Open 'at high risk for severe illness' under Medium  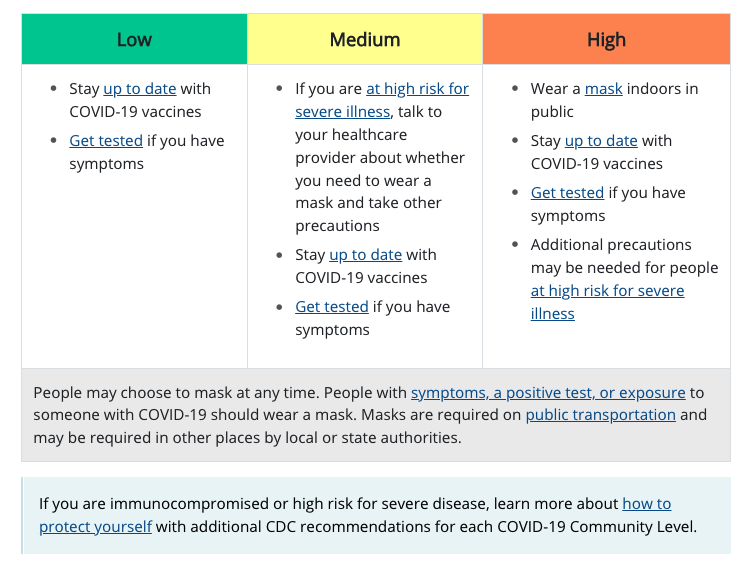pos(417,89)
